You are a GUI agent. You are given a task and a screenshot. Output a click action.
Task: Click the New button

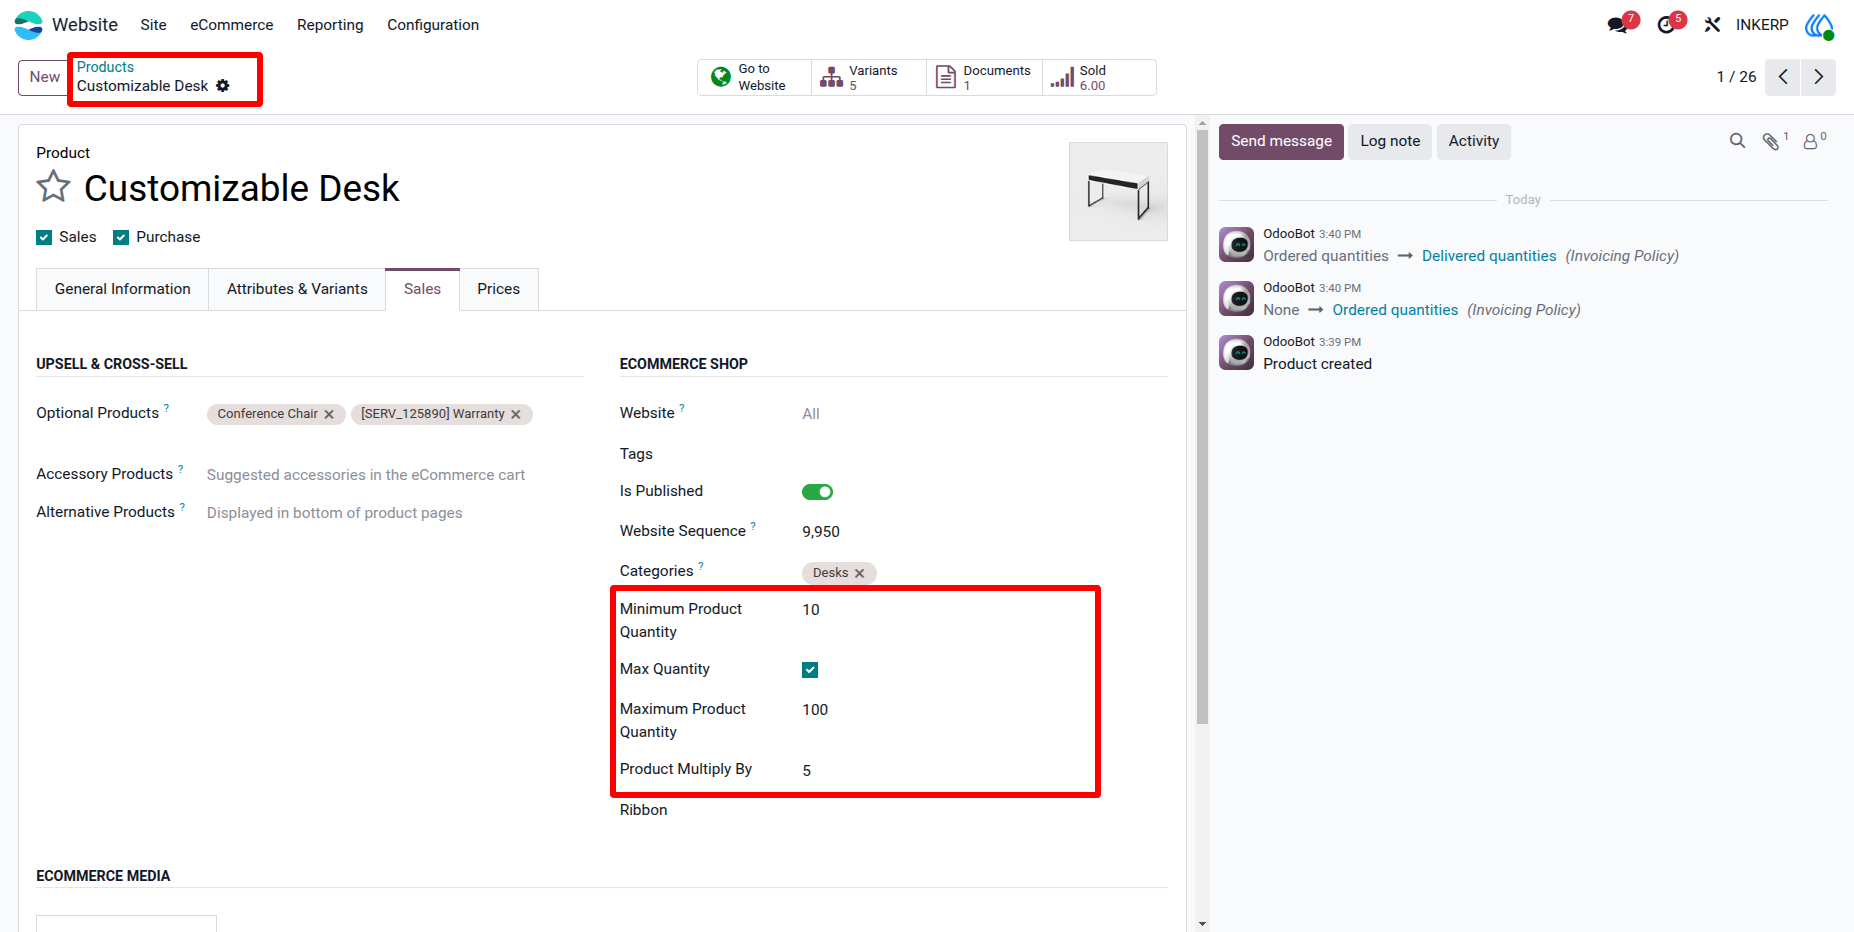(x=44, y=77)
